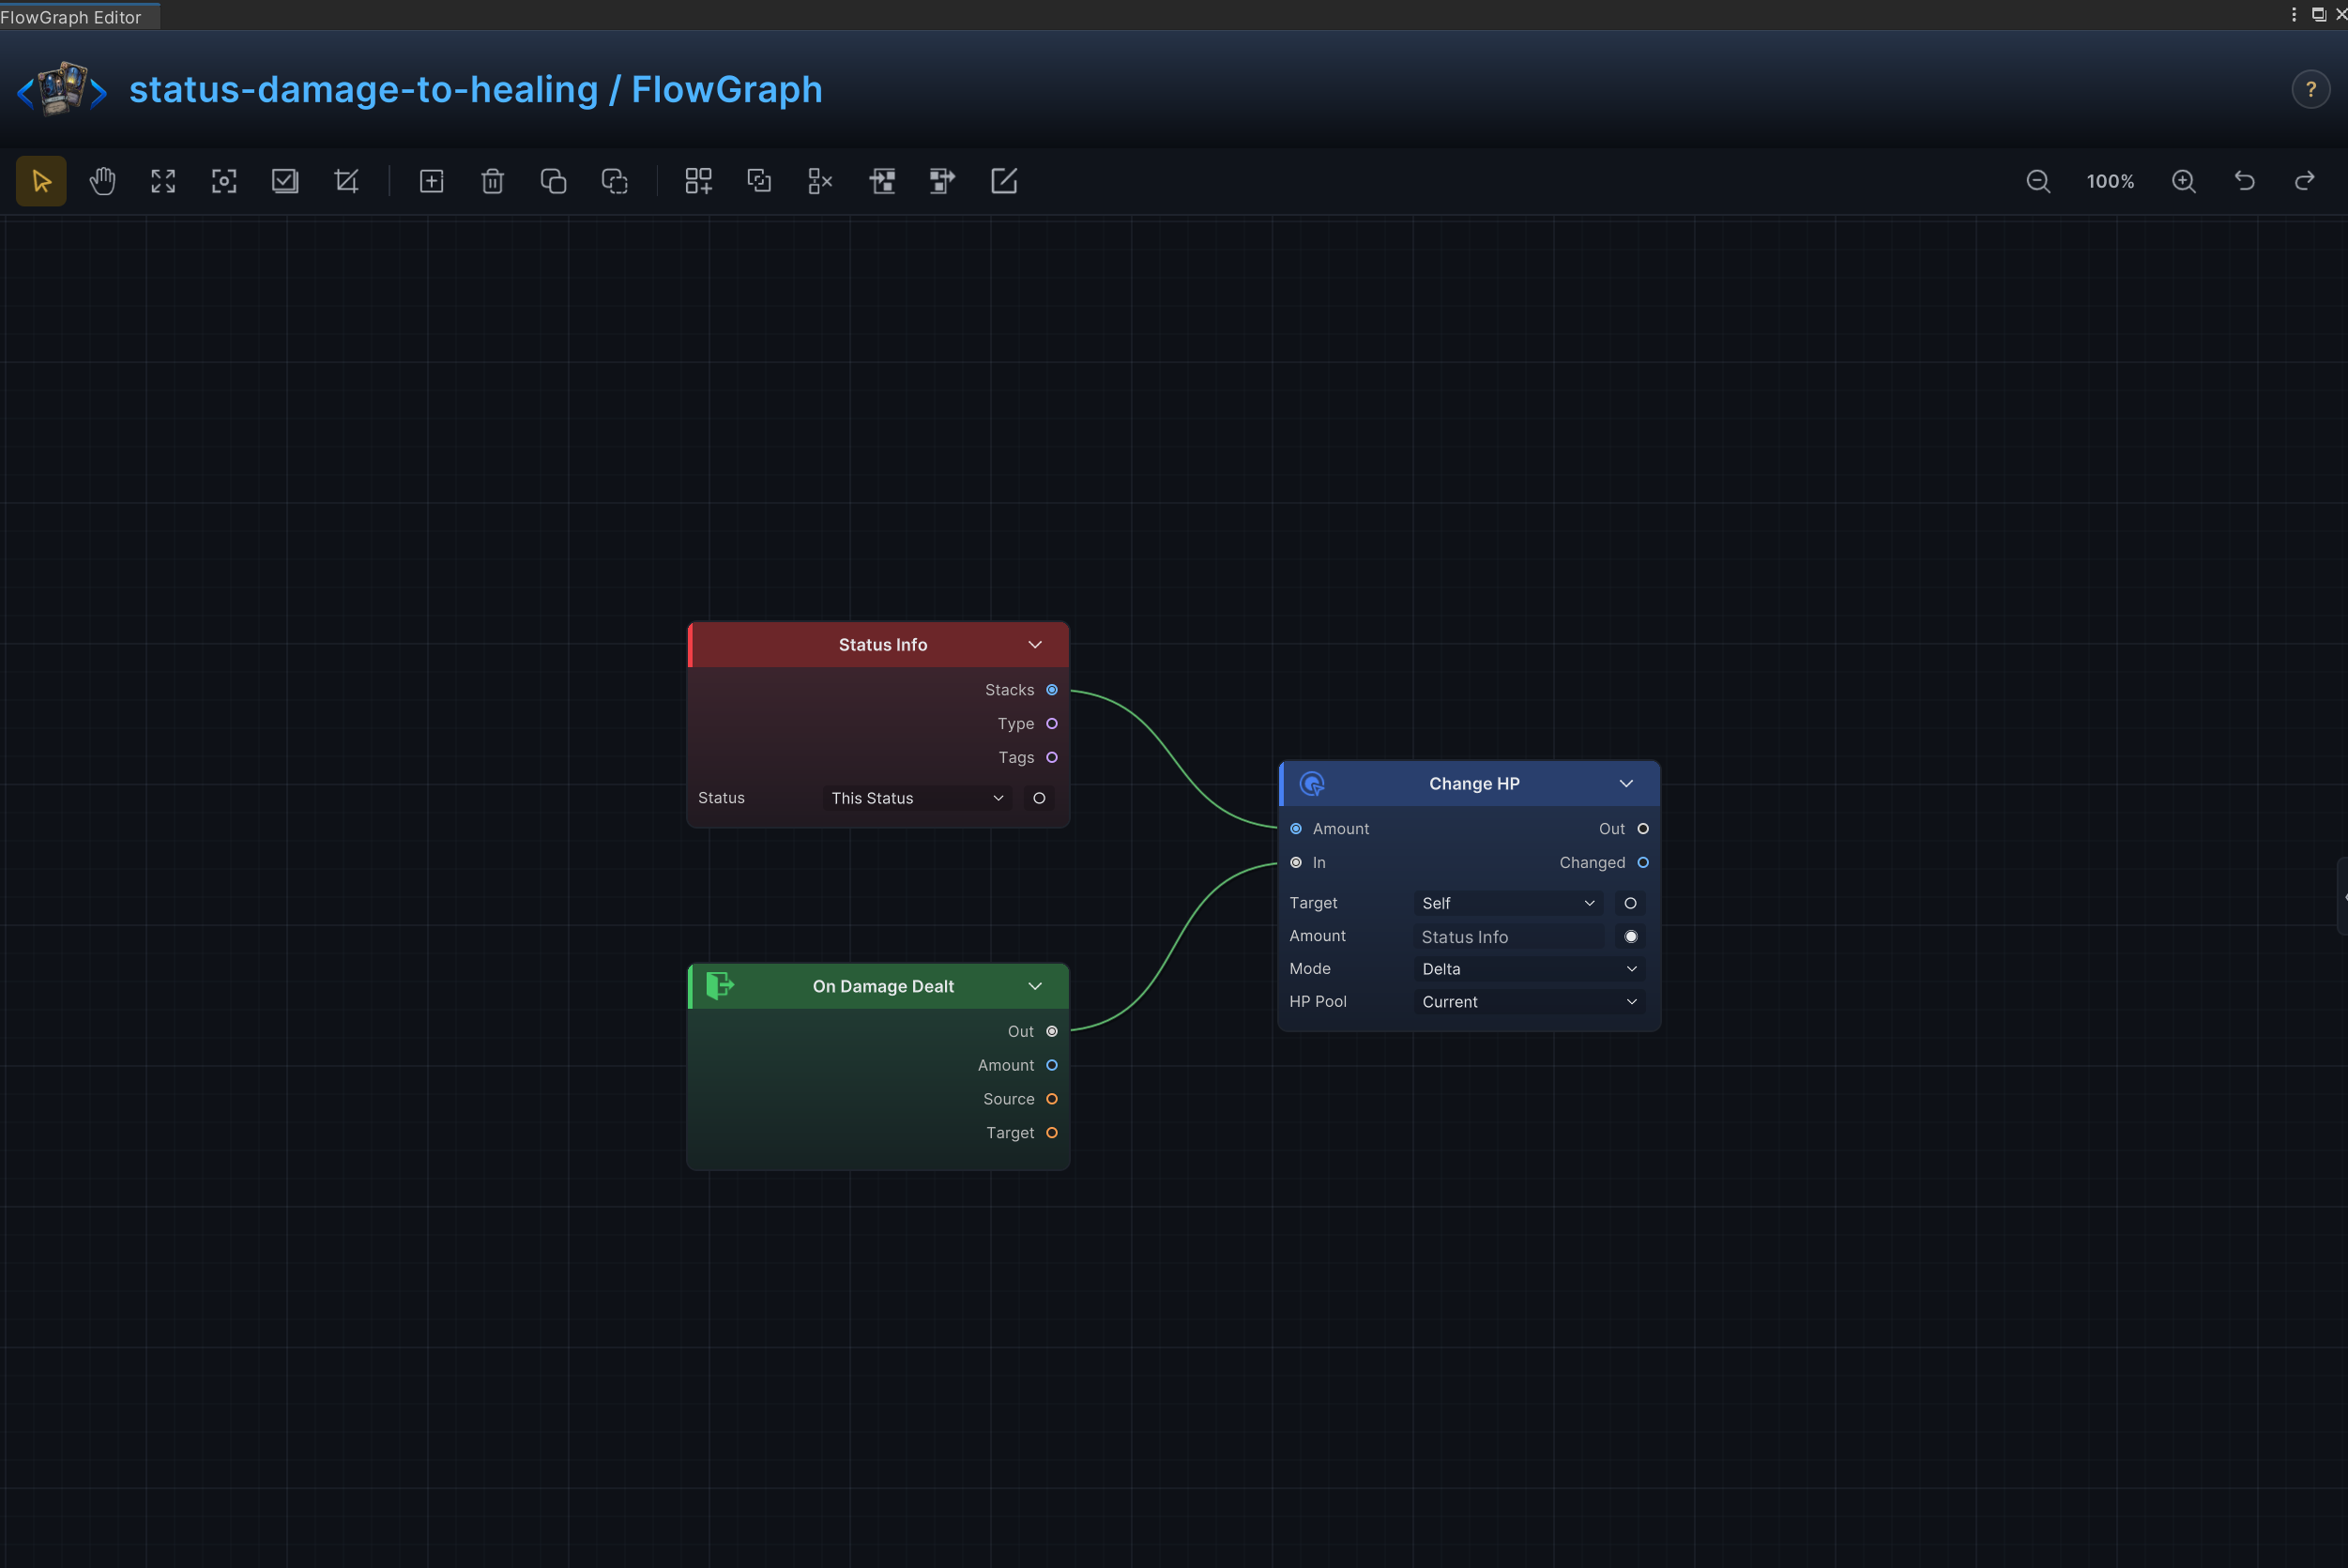
Task: Click the 'HP Pool' label
Action: tap(1317, 1002)
